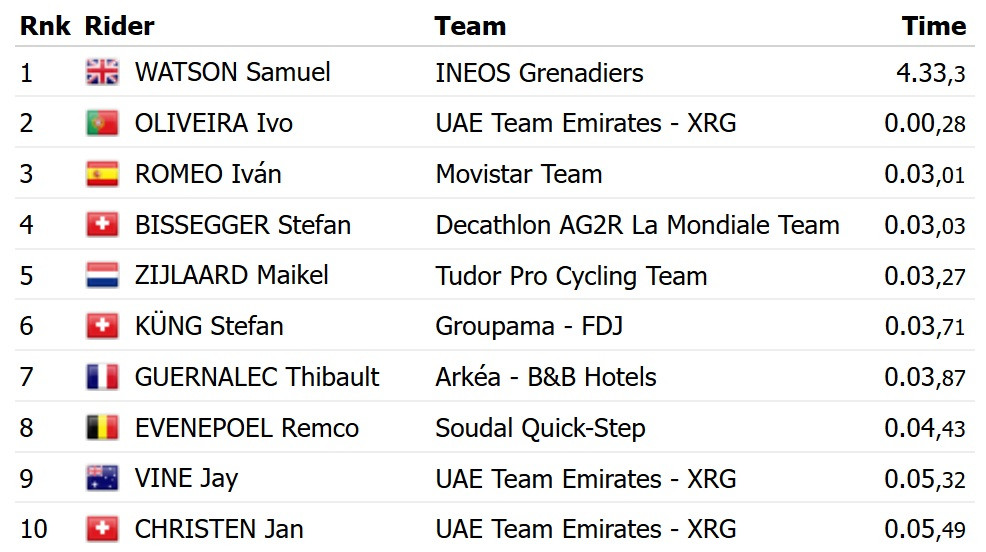Viewport: 986px width, 552px height.
Task: Click the Rider column header
Action: tap(119, 26)
